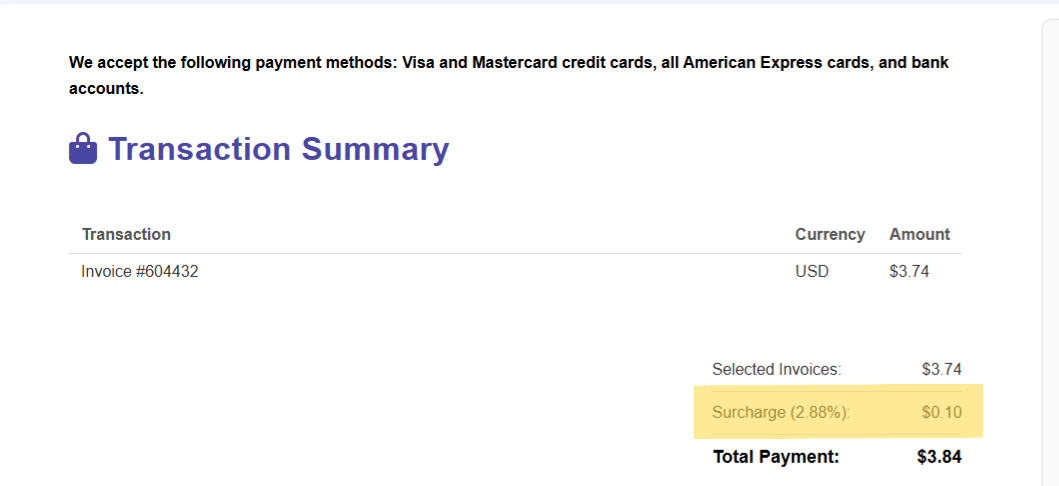
Task: Click the Transaction Summary heading
Action: click(x=278, y=149)
